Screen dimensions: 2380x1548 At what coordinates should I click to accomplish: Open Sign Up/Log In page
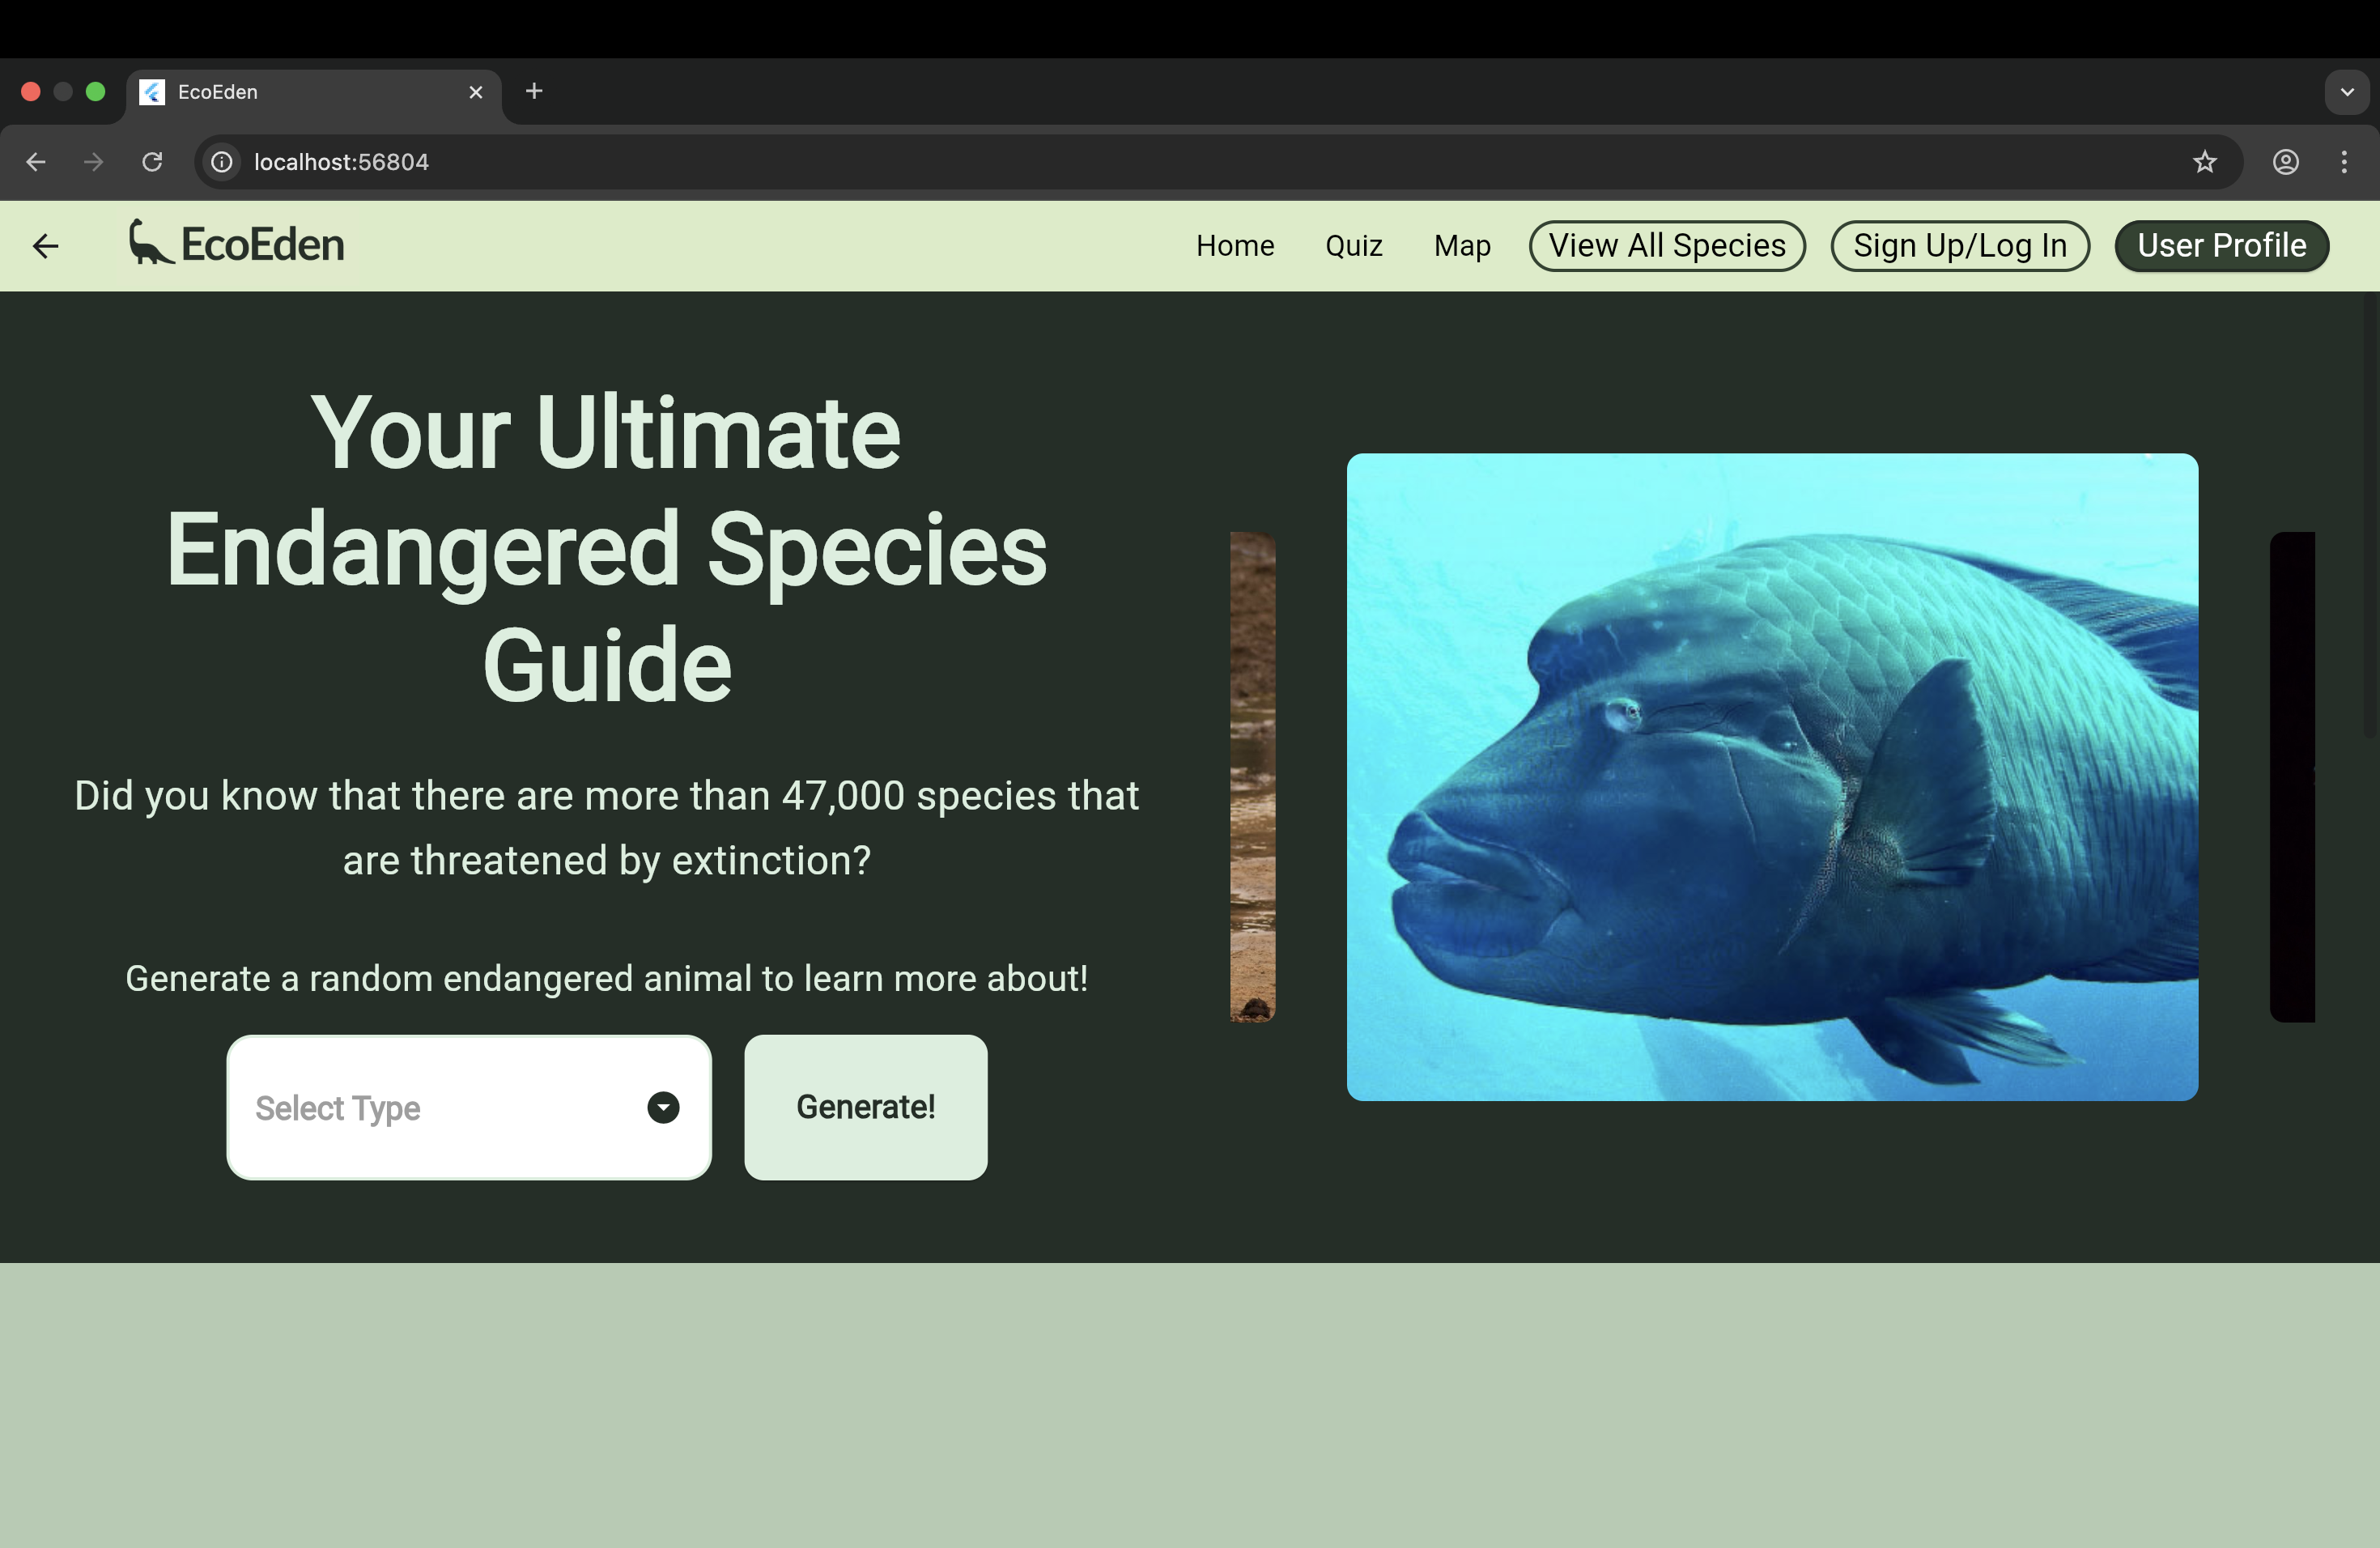pyautogui.click(x=1959, y=246)
